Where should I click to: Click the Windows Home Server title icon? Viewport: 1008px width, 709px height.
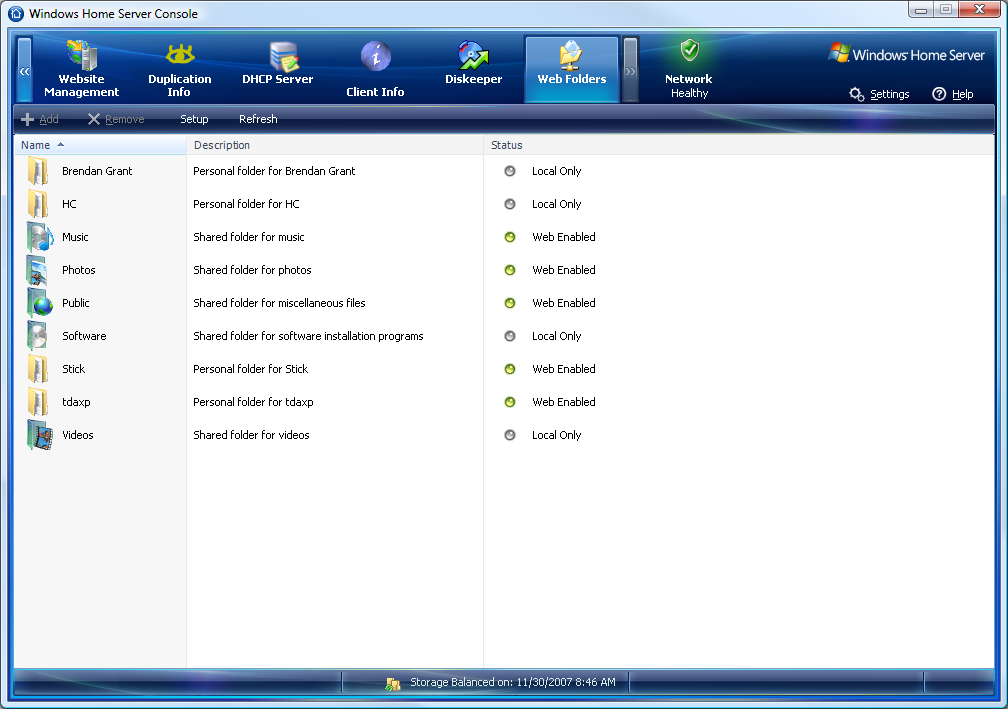16,13
